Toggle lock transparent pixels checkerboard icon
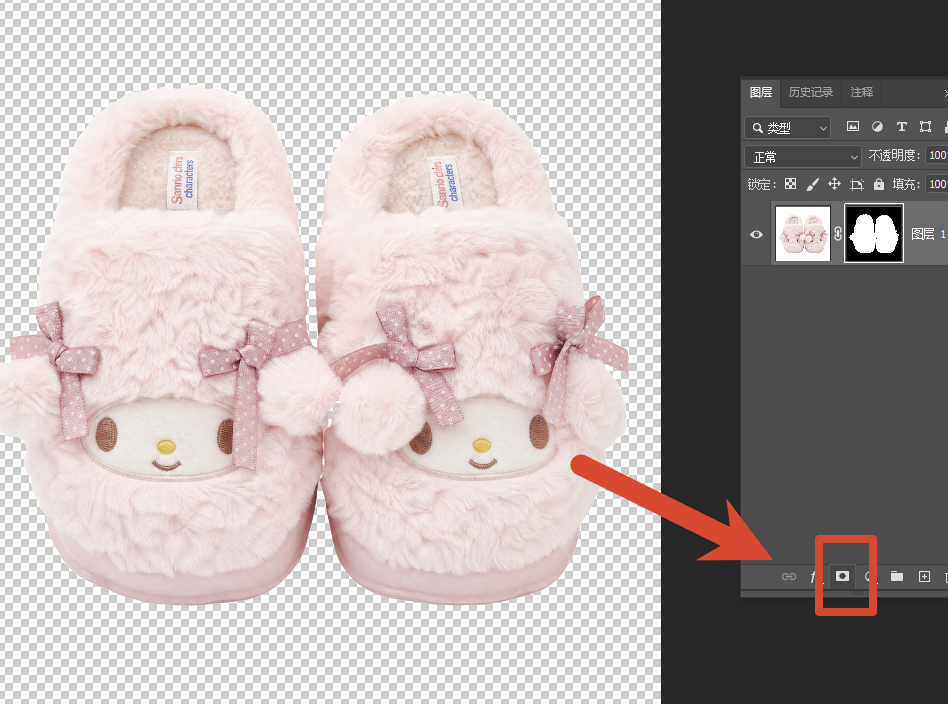 click(x=790, y=184)
